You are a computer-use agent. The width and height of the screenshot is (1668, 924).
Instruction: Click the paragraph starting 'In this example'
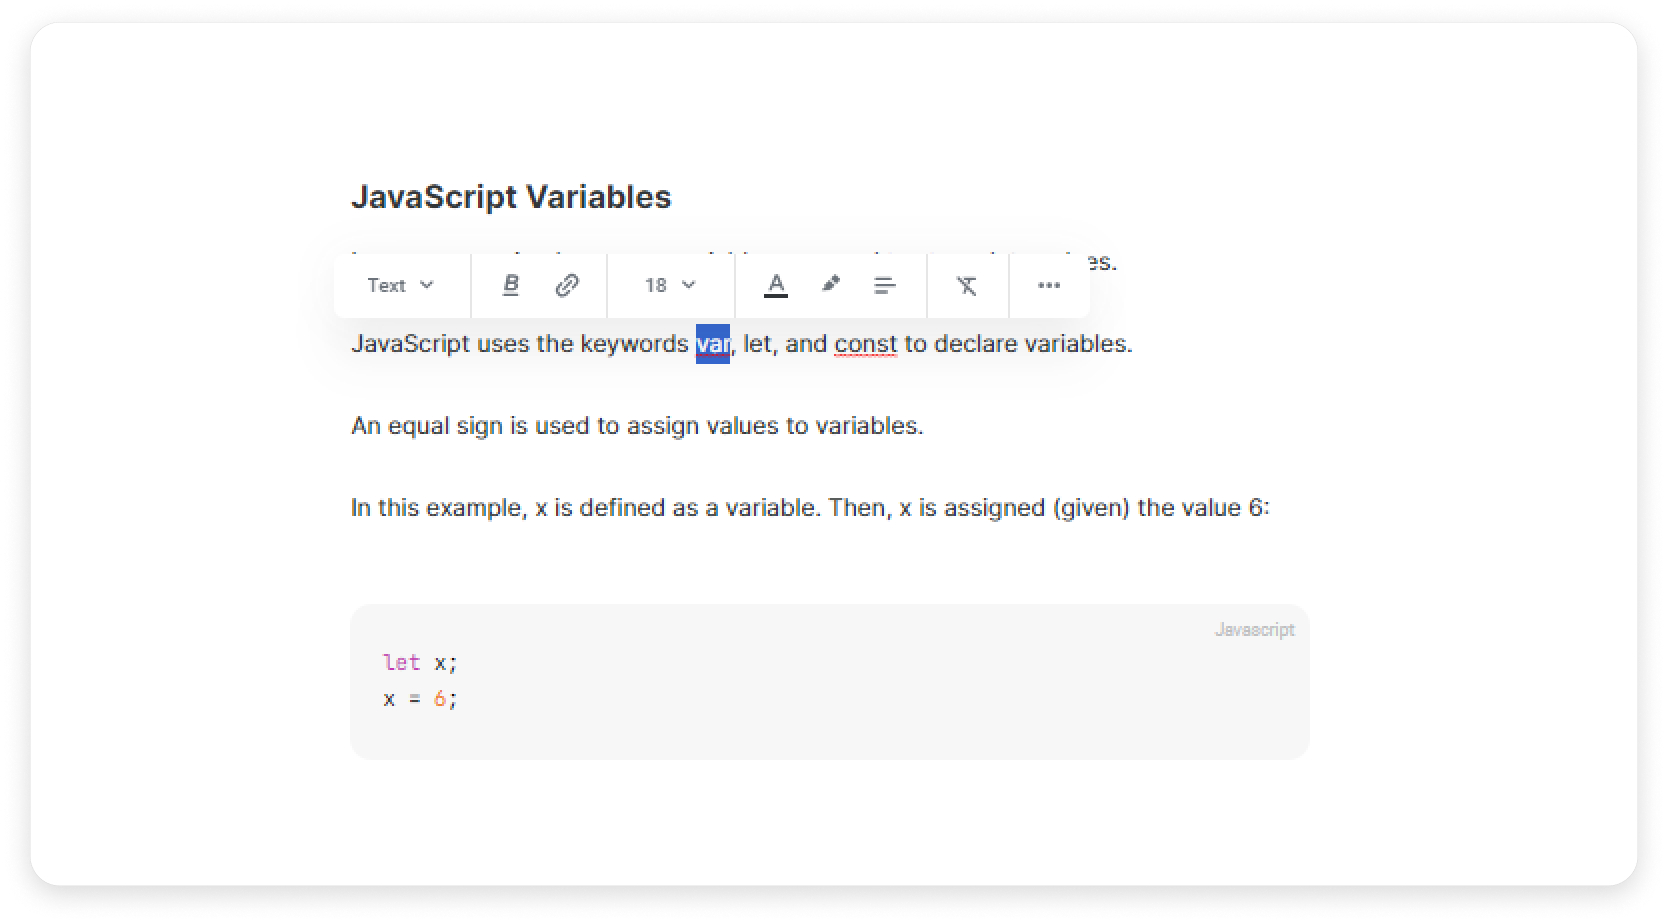809,508
